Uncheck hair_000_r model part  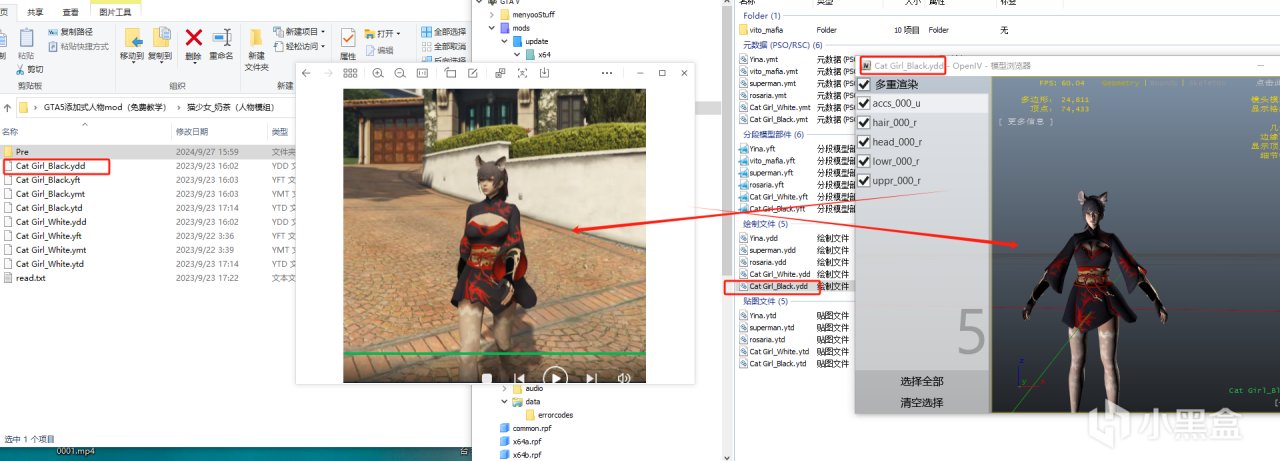pos(864,122)
